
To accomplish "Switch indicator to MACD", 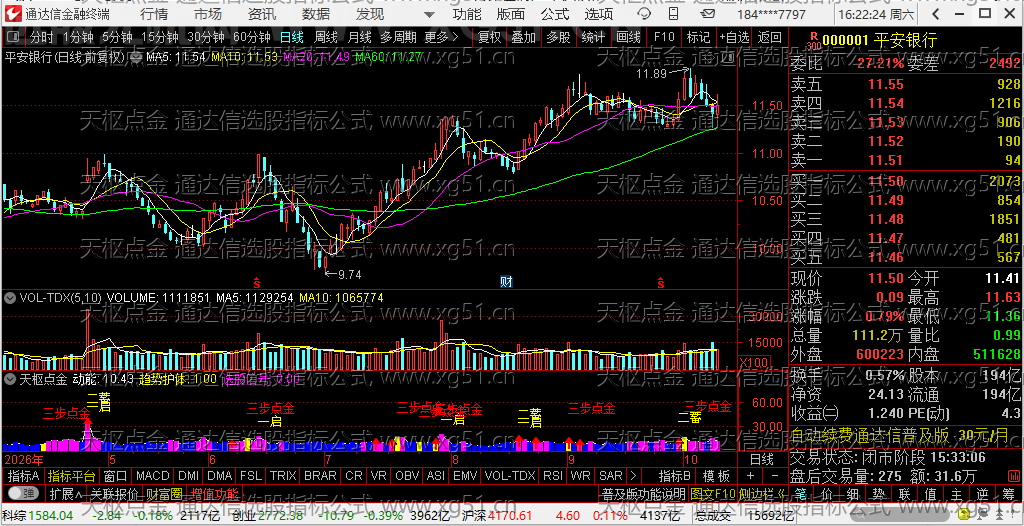I will 153,476.
